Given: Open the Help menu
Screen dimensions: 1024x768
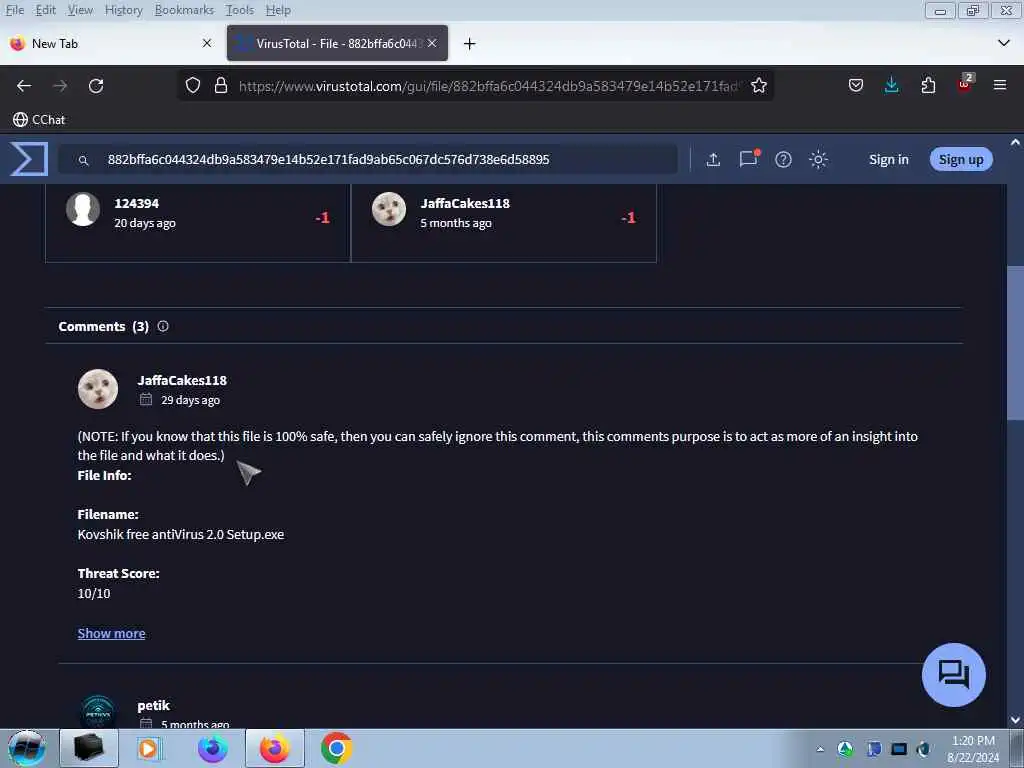Looking at the screenshot, I should (x=278, y=10).
